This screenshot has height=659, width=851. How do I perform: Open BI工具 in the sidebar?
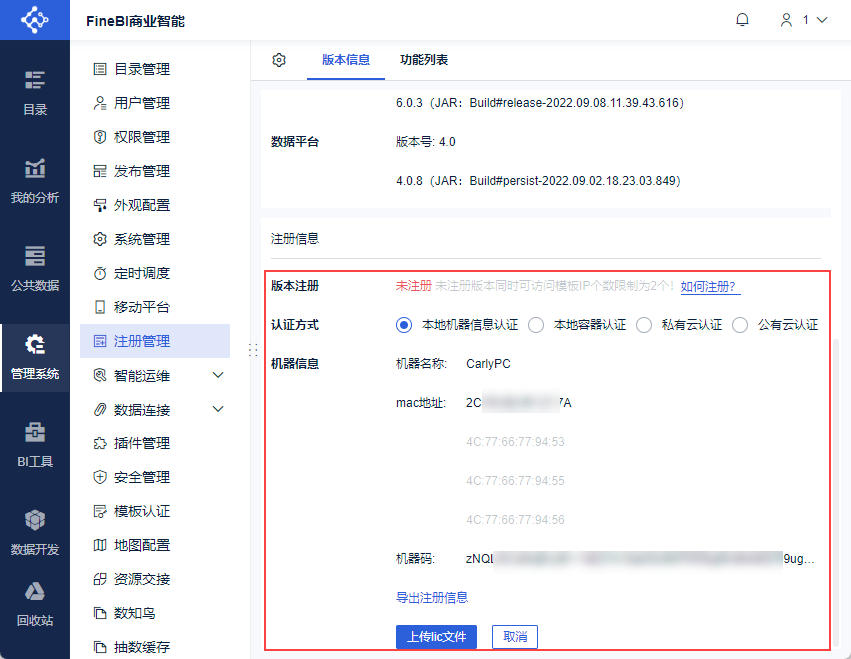(35, 446)
